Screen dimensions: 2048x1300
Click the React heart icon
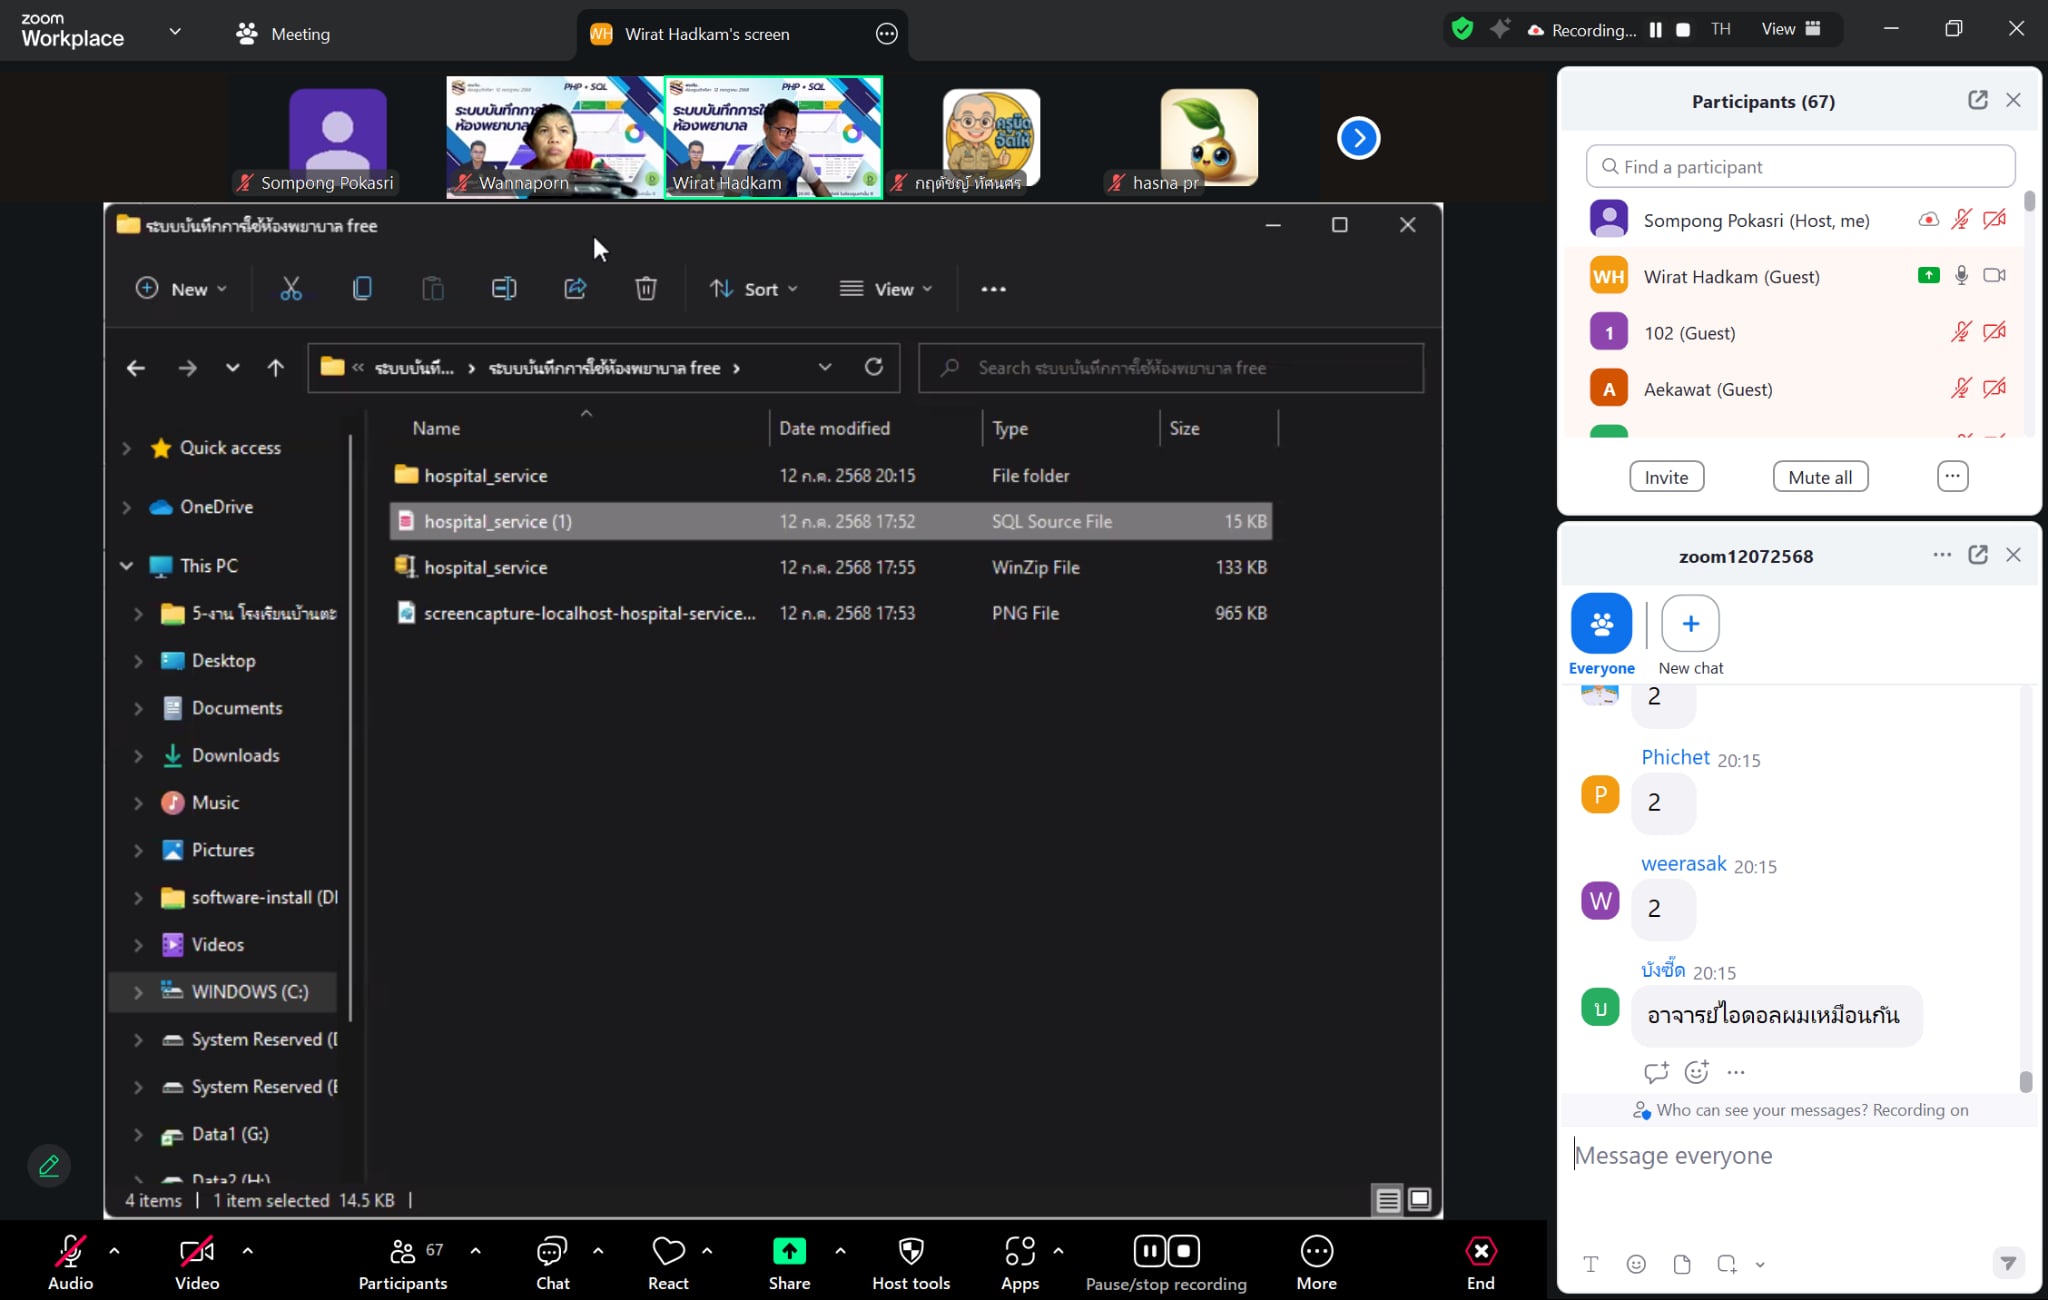tap(668, 1251)
